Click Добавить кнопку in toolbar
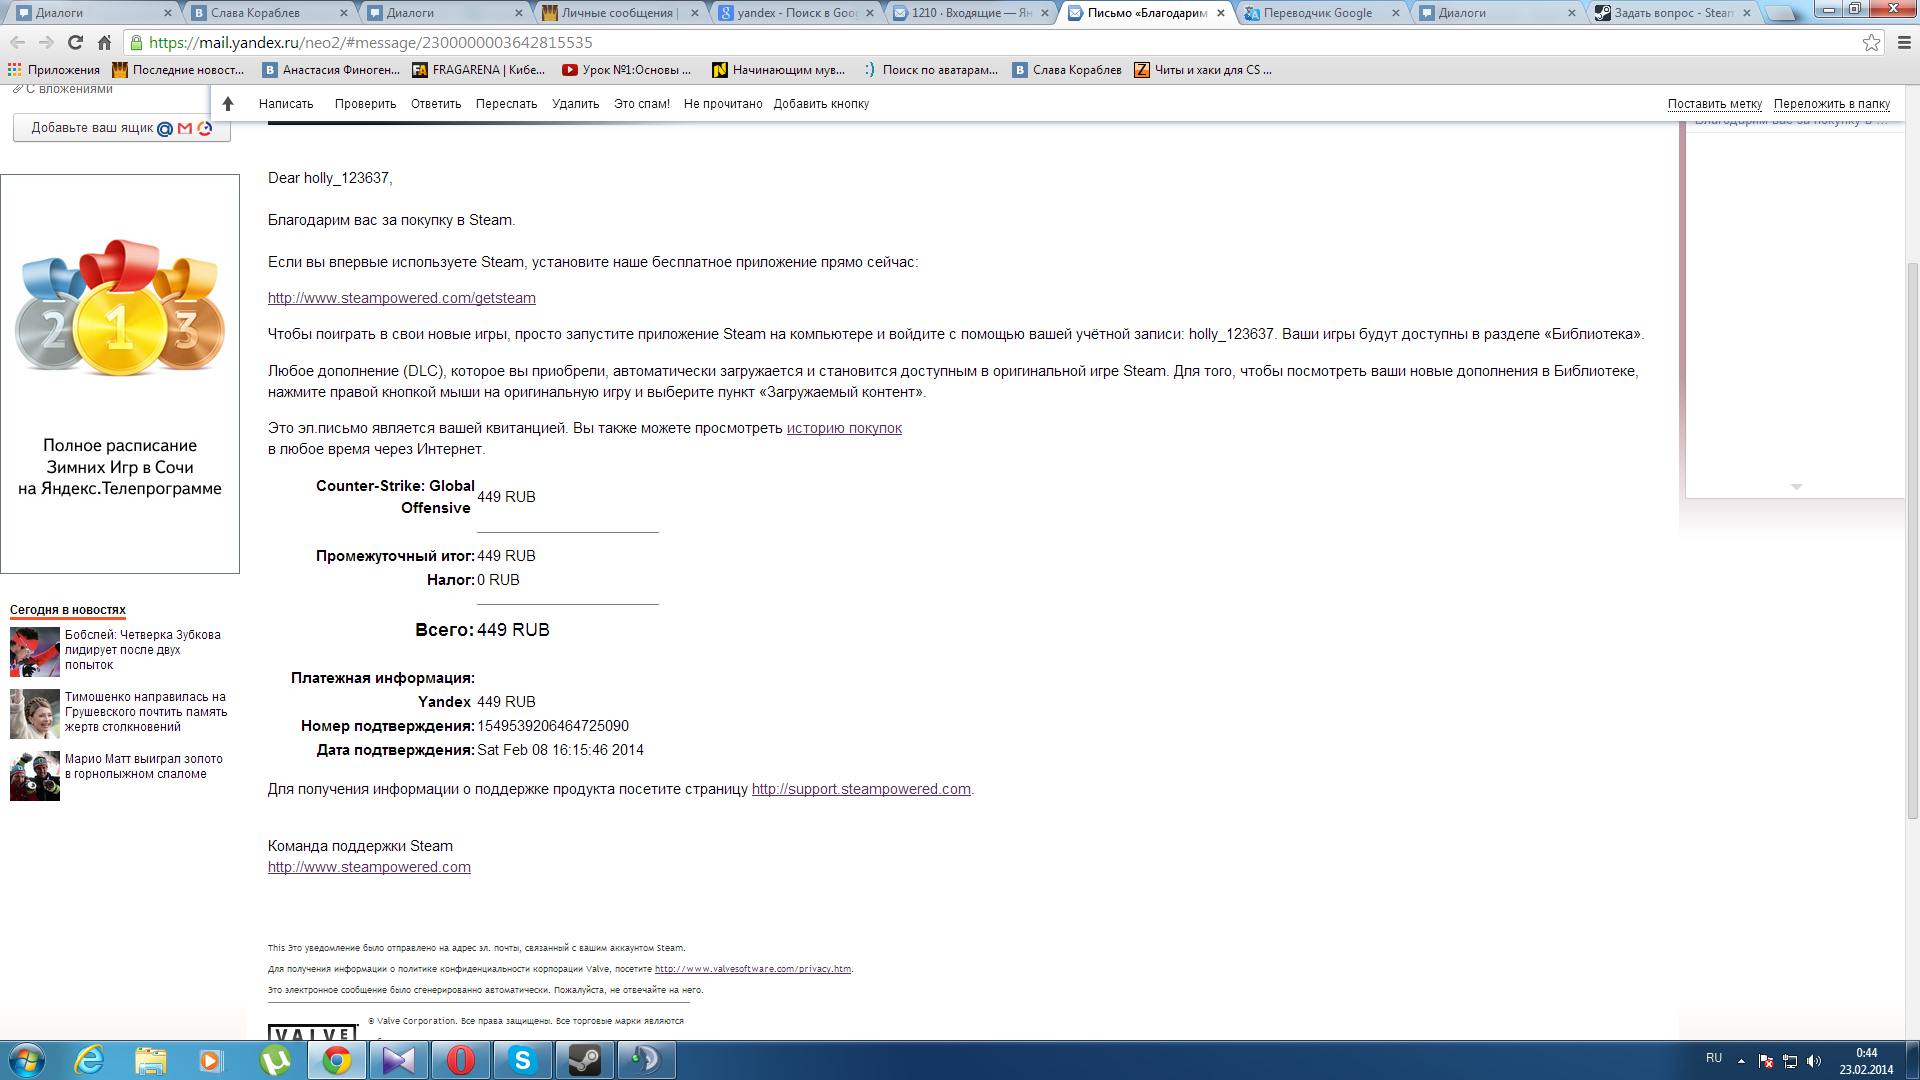Image resolution: width=1920 pixels, height=1080 pixels. tap(821, 104)
